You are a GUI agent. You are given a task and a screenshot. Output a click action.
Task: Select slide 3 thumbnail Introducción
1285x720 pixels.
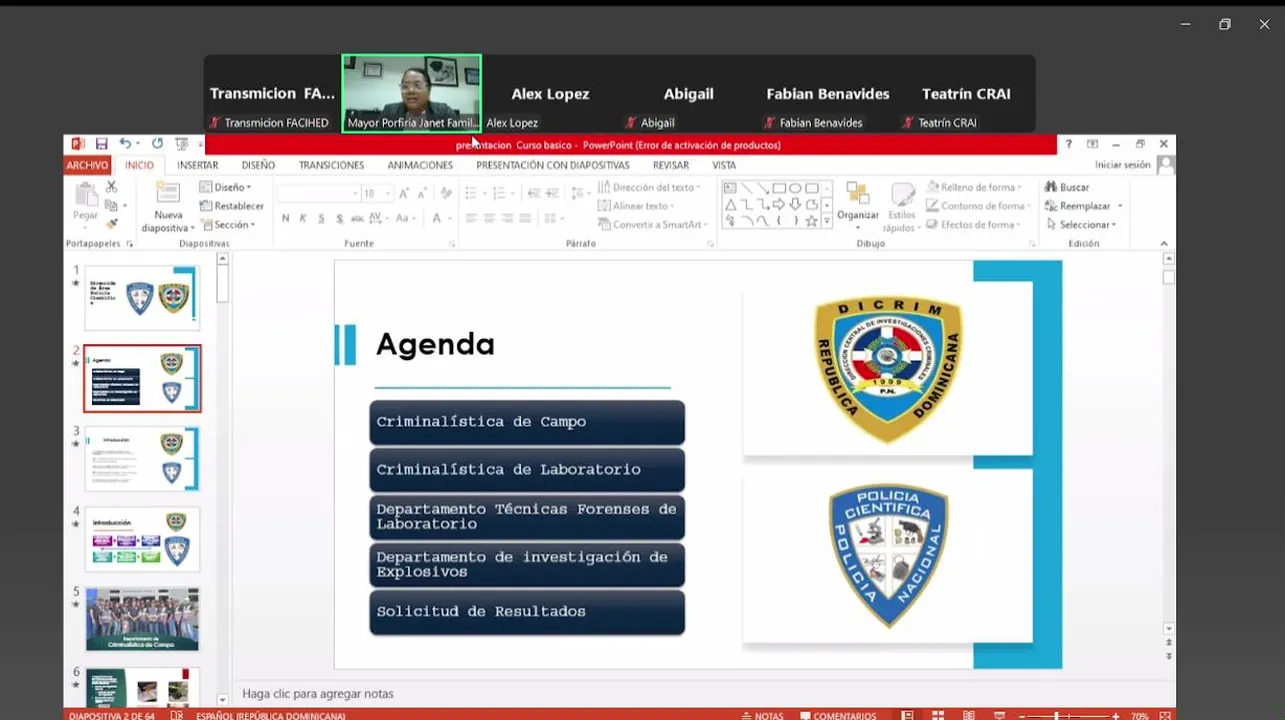(142, 459)
